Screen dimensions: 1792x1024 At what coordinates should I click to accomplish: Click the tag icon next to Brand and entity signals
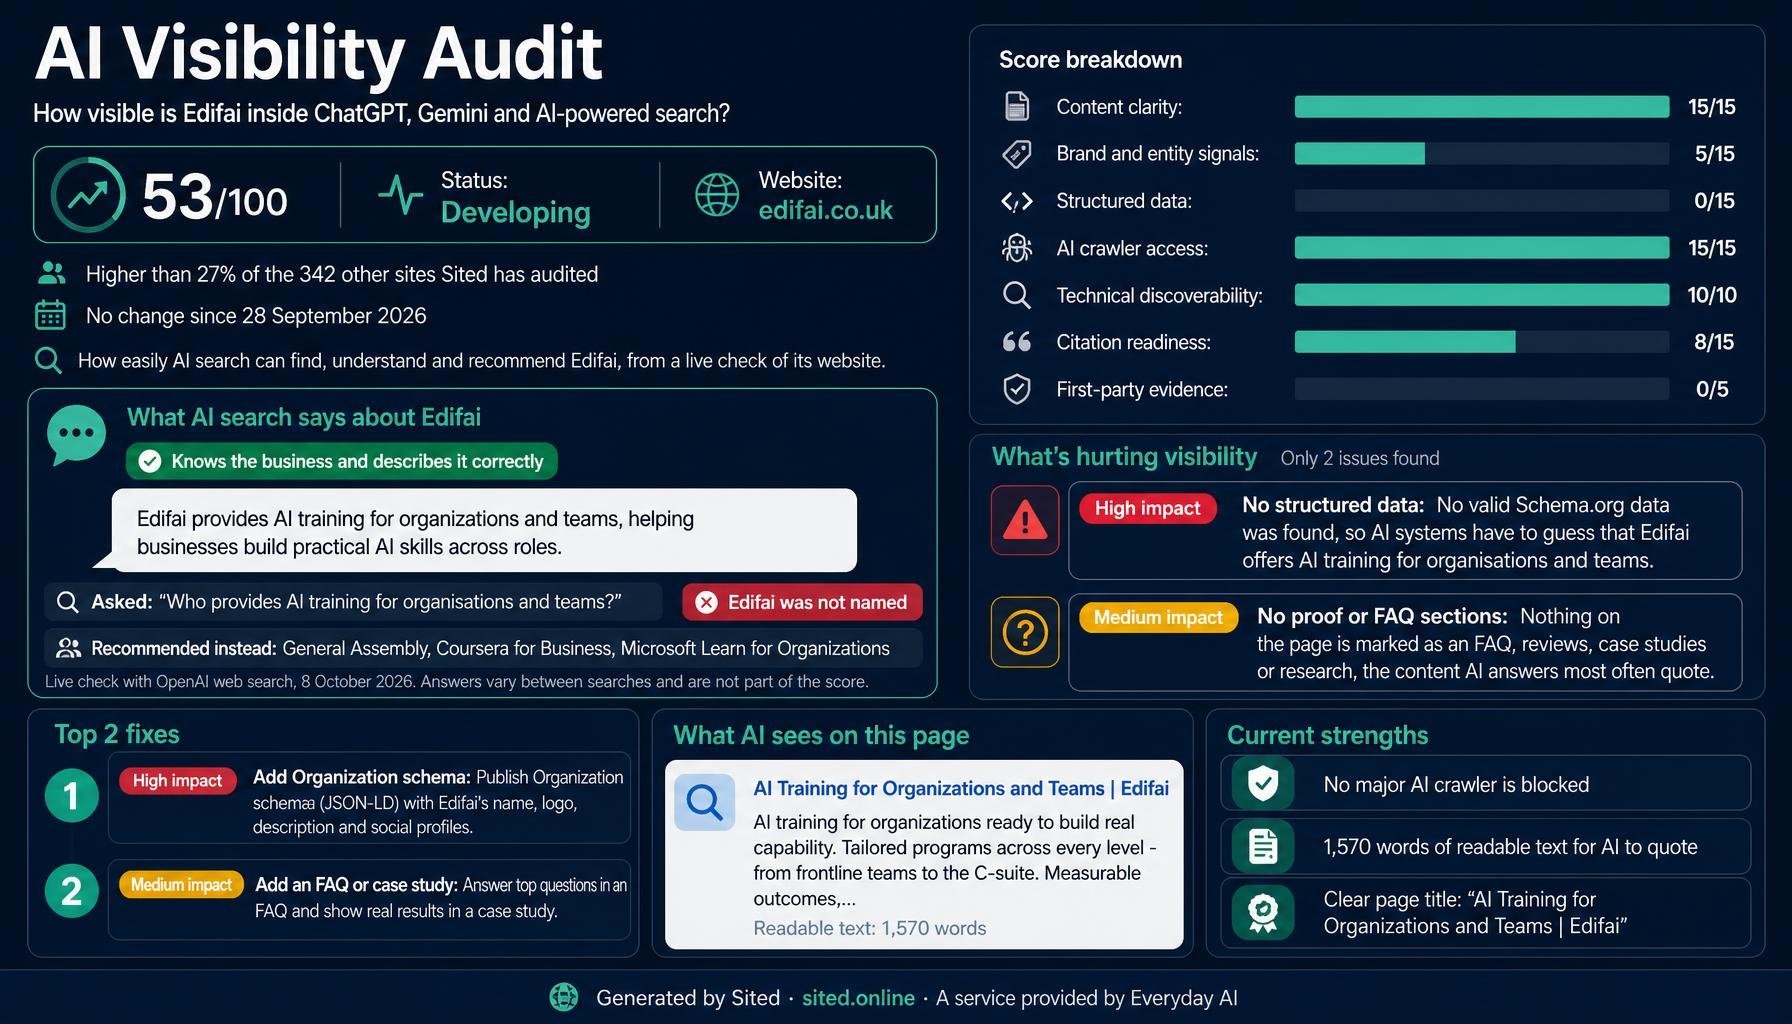point(1017,153)
